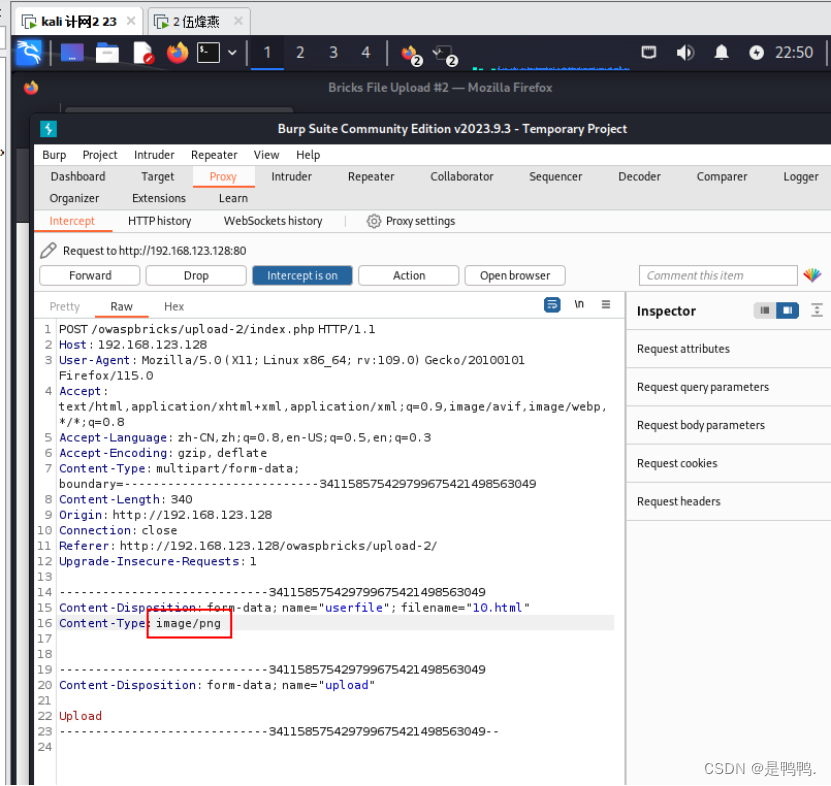Switch to workspace 3

333,53
